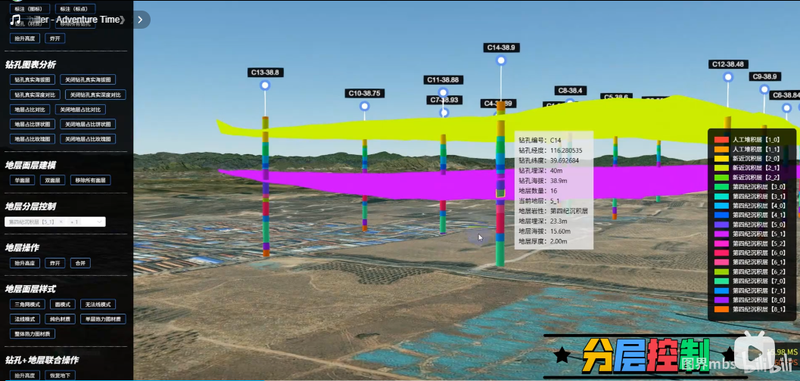This screenshot has height=381, width=800.
Task: Click 移除所有面层 remove all surfaces button
Action: [90, 180]
